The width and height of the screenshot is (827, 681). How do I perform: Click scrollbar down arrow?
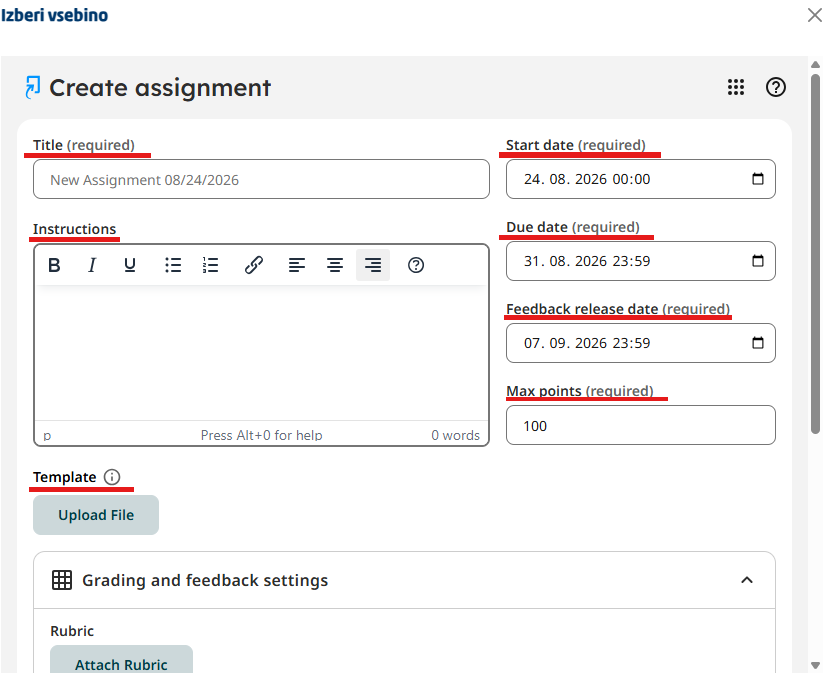[x=815, y=665]
